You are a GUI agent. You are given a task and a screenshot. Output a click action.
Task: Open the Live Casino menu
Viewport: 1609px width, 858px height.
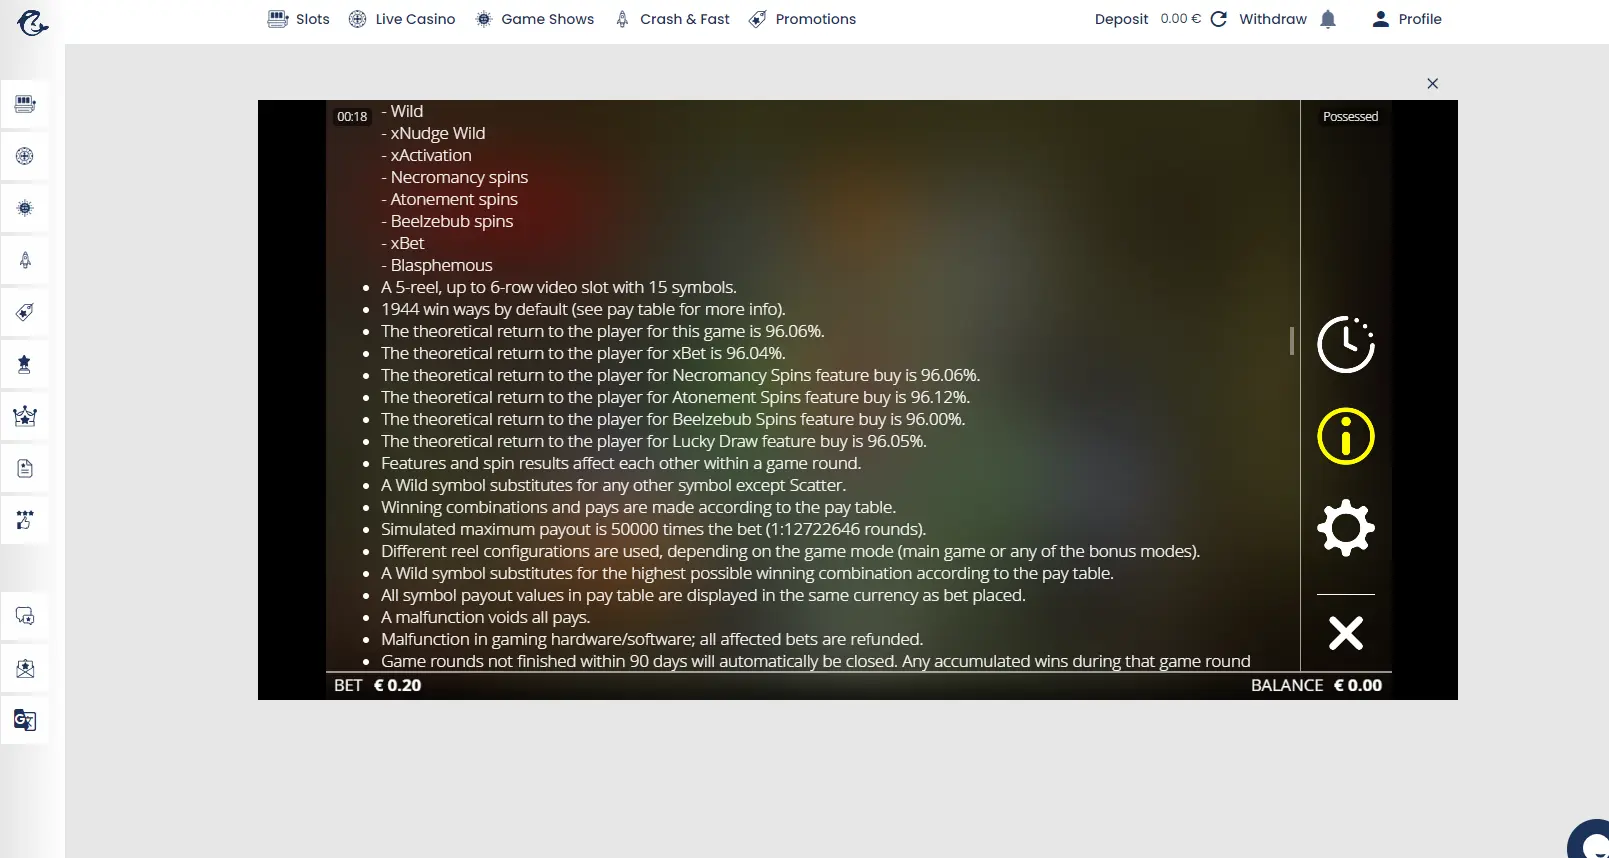pos(402,19)
